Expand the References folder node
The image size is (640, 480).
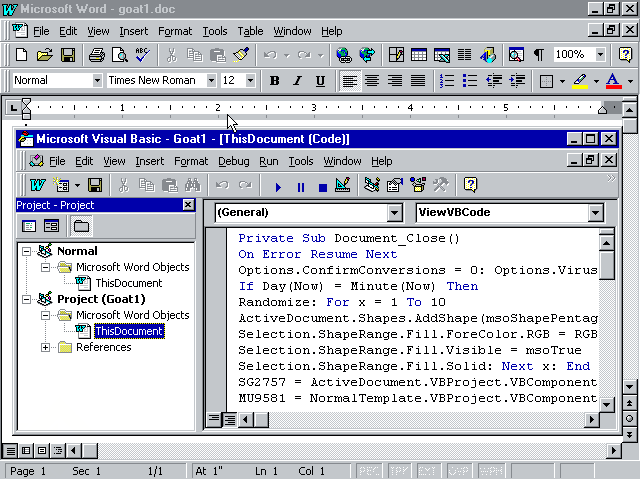coord(45,348)
